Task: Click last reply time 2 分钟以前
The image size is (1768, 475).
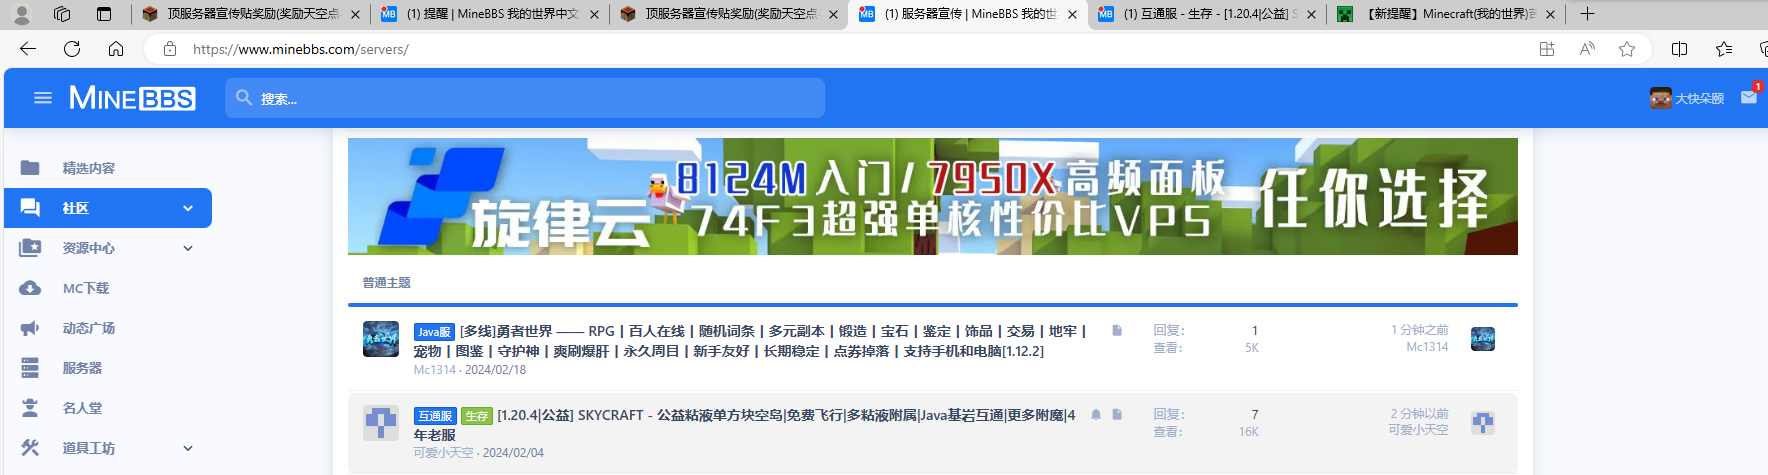Action: pyautogui.click(x=1419, y=414)
